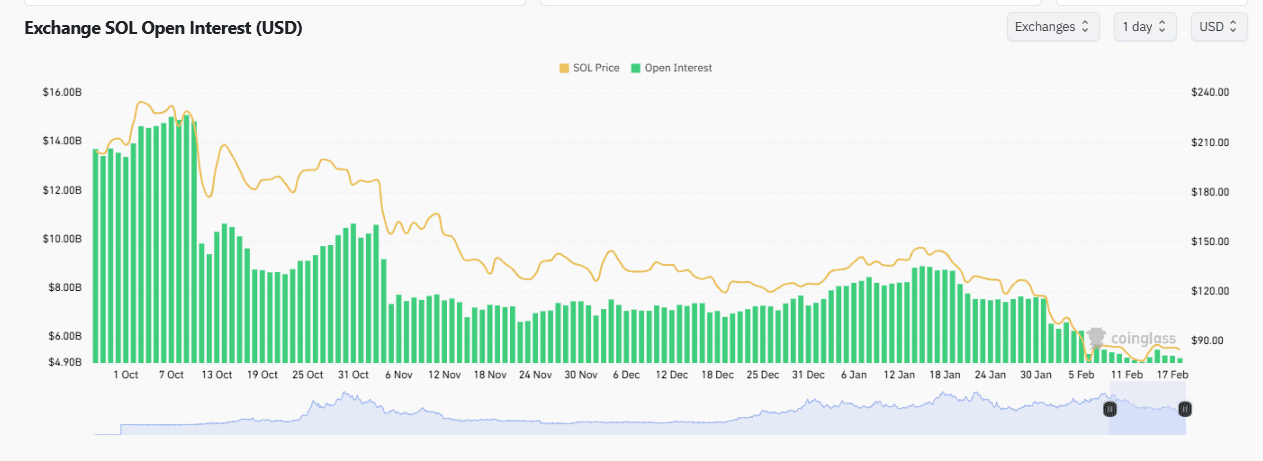The height and width of the screenshot is (461, 1263).
Task: Click the $240.00 right price axis label
Action: click(1209, 93)
